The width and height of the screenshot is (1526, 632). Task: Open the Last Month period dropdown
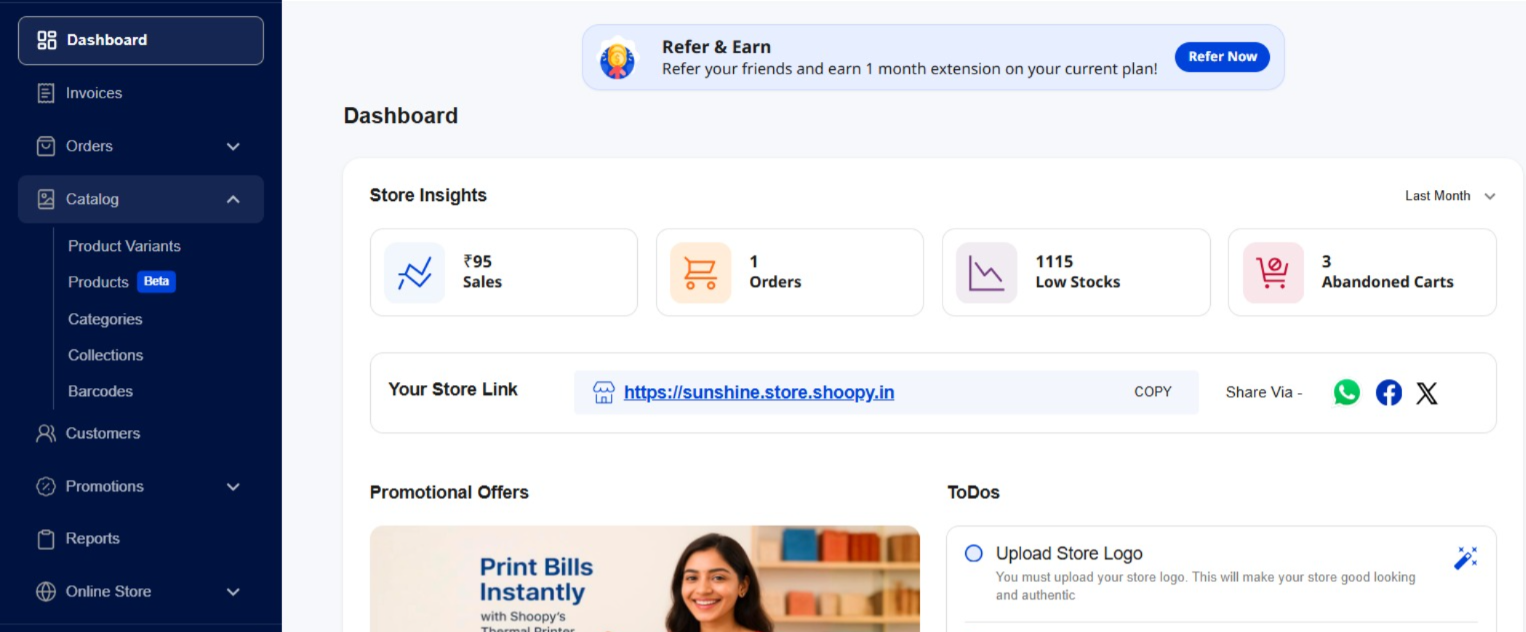(1449, 196)
